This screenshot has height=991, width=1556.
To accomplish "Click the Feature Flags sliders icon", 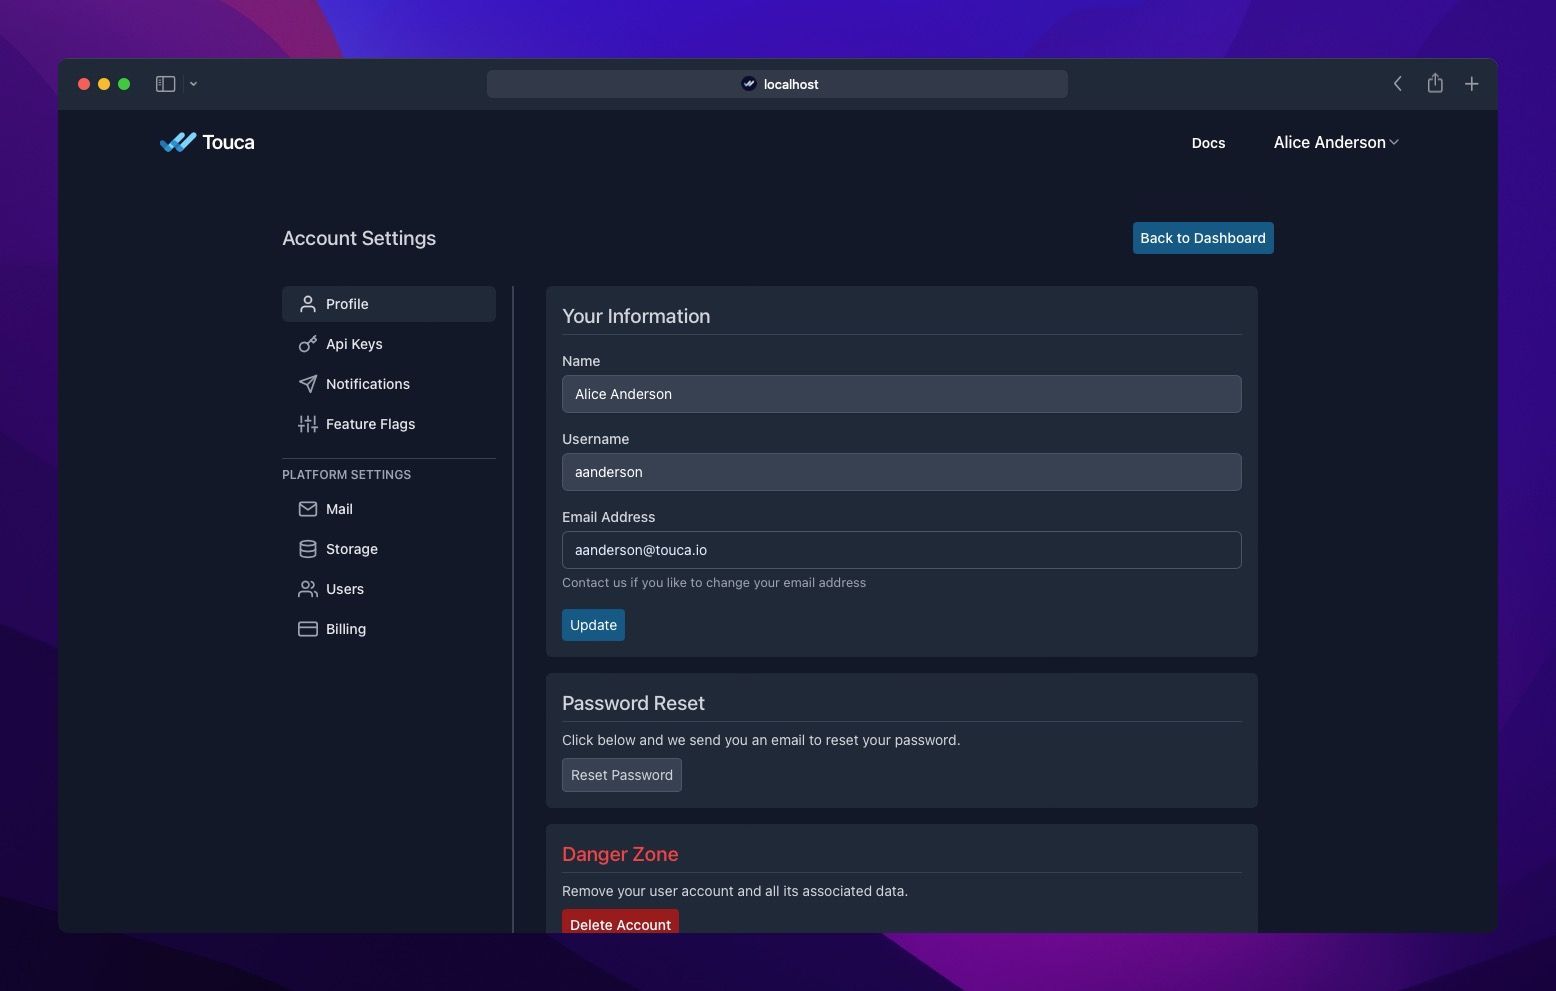I will point(308,424).
